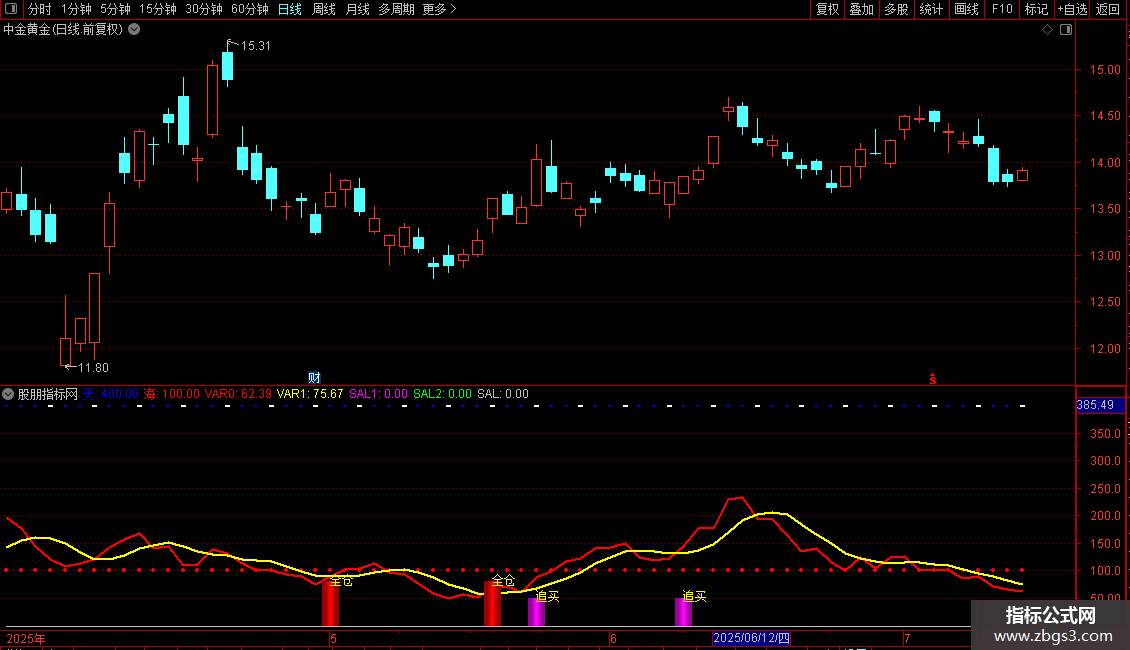Expand the 股朋指标网 indicator dropdown
The height and width of the screenshot is (650, 1130).
[x=9, y=394]
